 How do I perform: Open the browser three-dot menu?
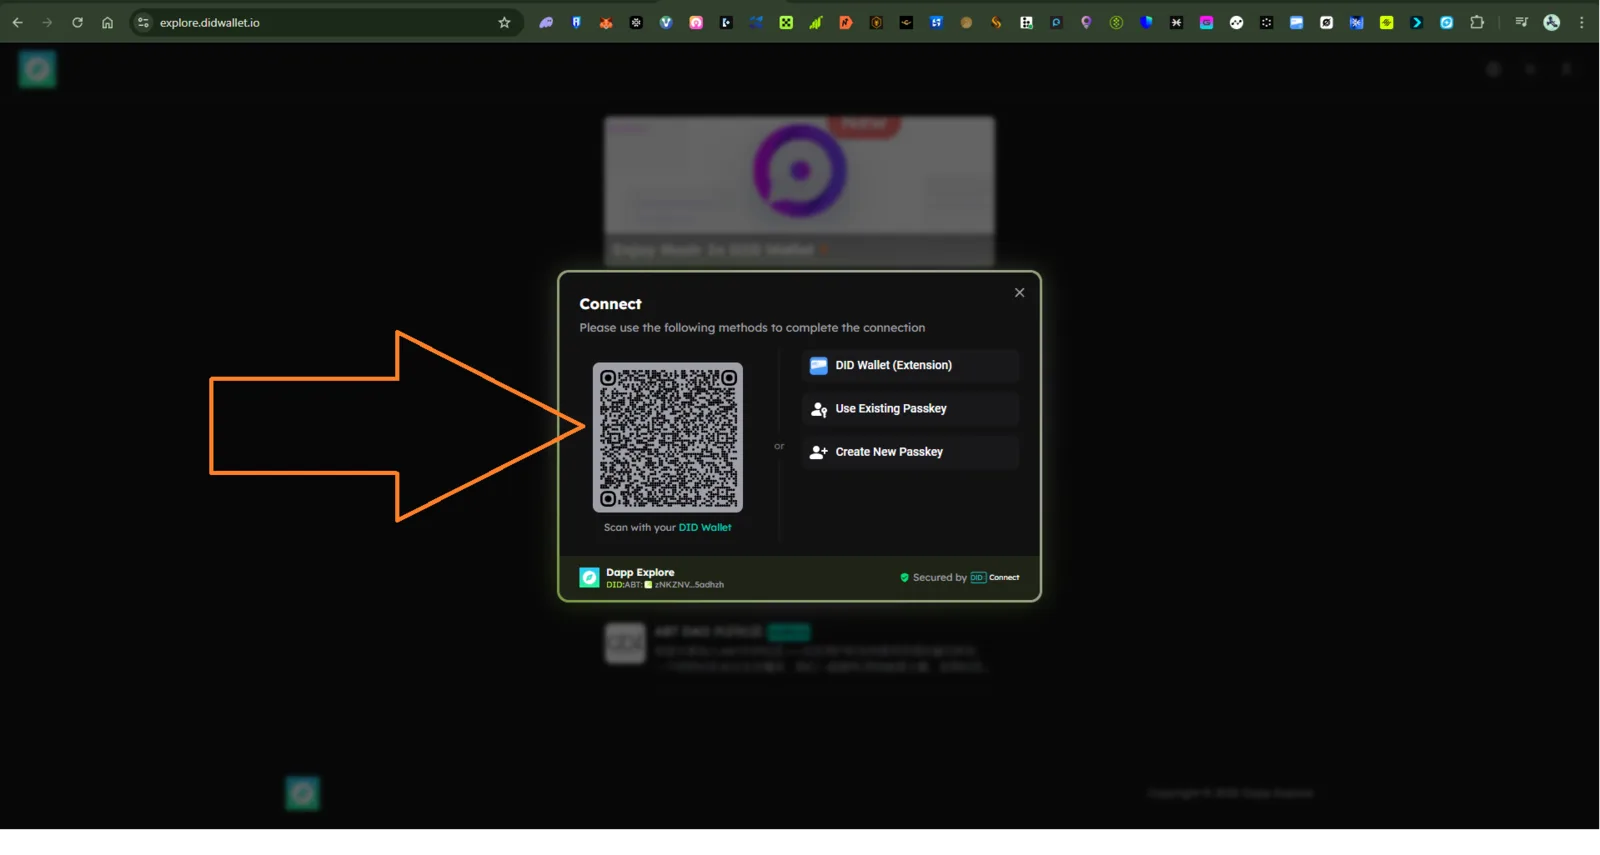pos(1581,23)
